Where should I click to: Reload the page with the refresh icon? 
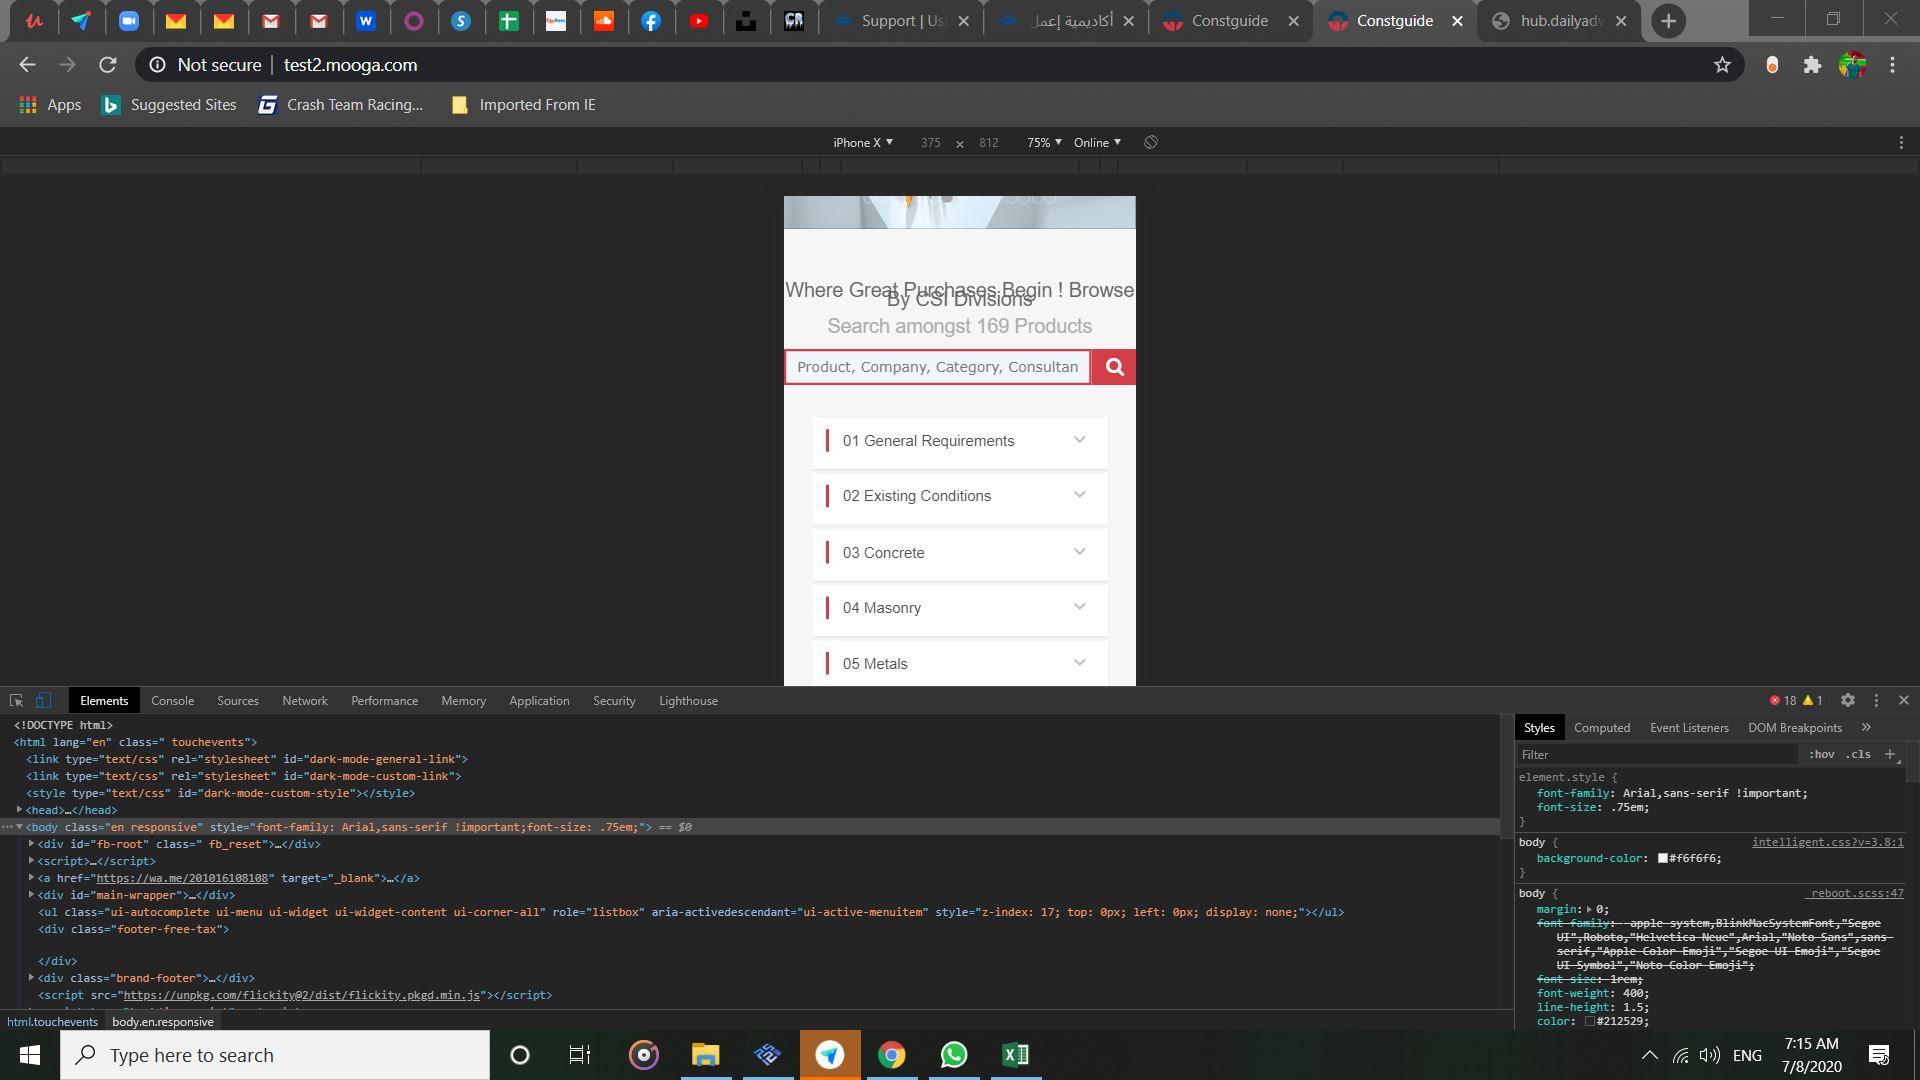coord(108,65)
